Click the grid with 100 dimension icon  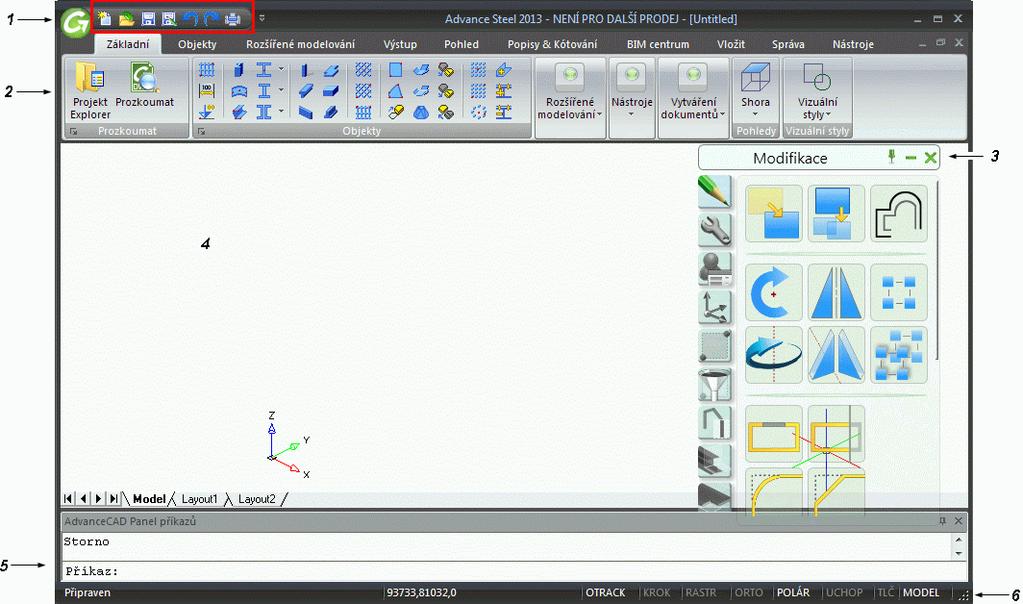207,91
